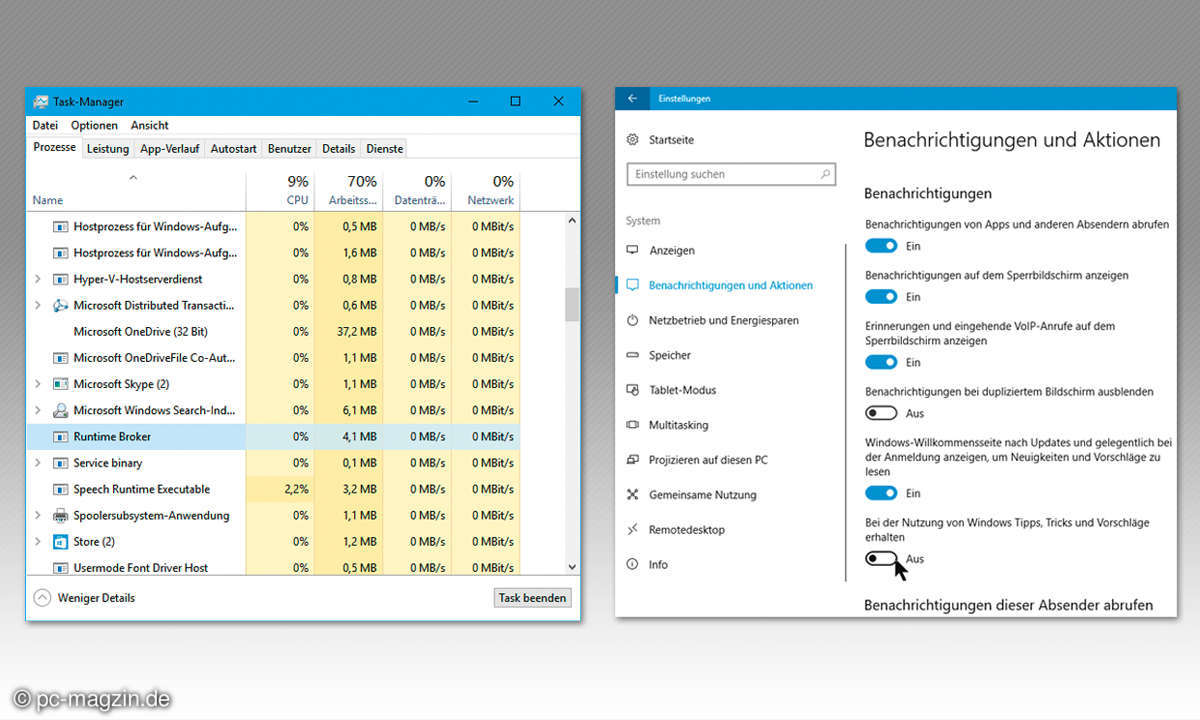Screen dimensions: 1200x720
Task: Expand the Spoolersubsystem-Anwendung group
Action: tap(38, 515)
